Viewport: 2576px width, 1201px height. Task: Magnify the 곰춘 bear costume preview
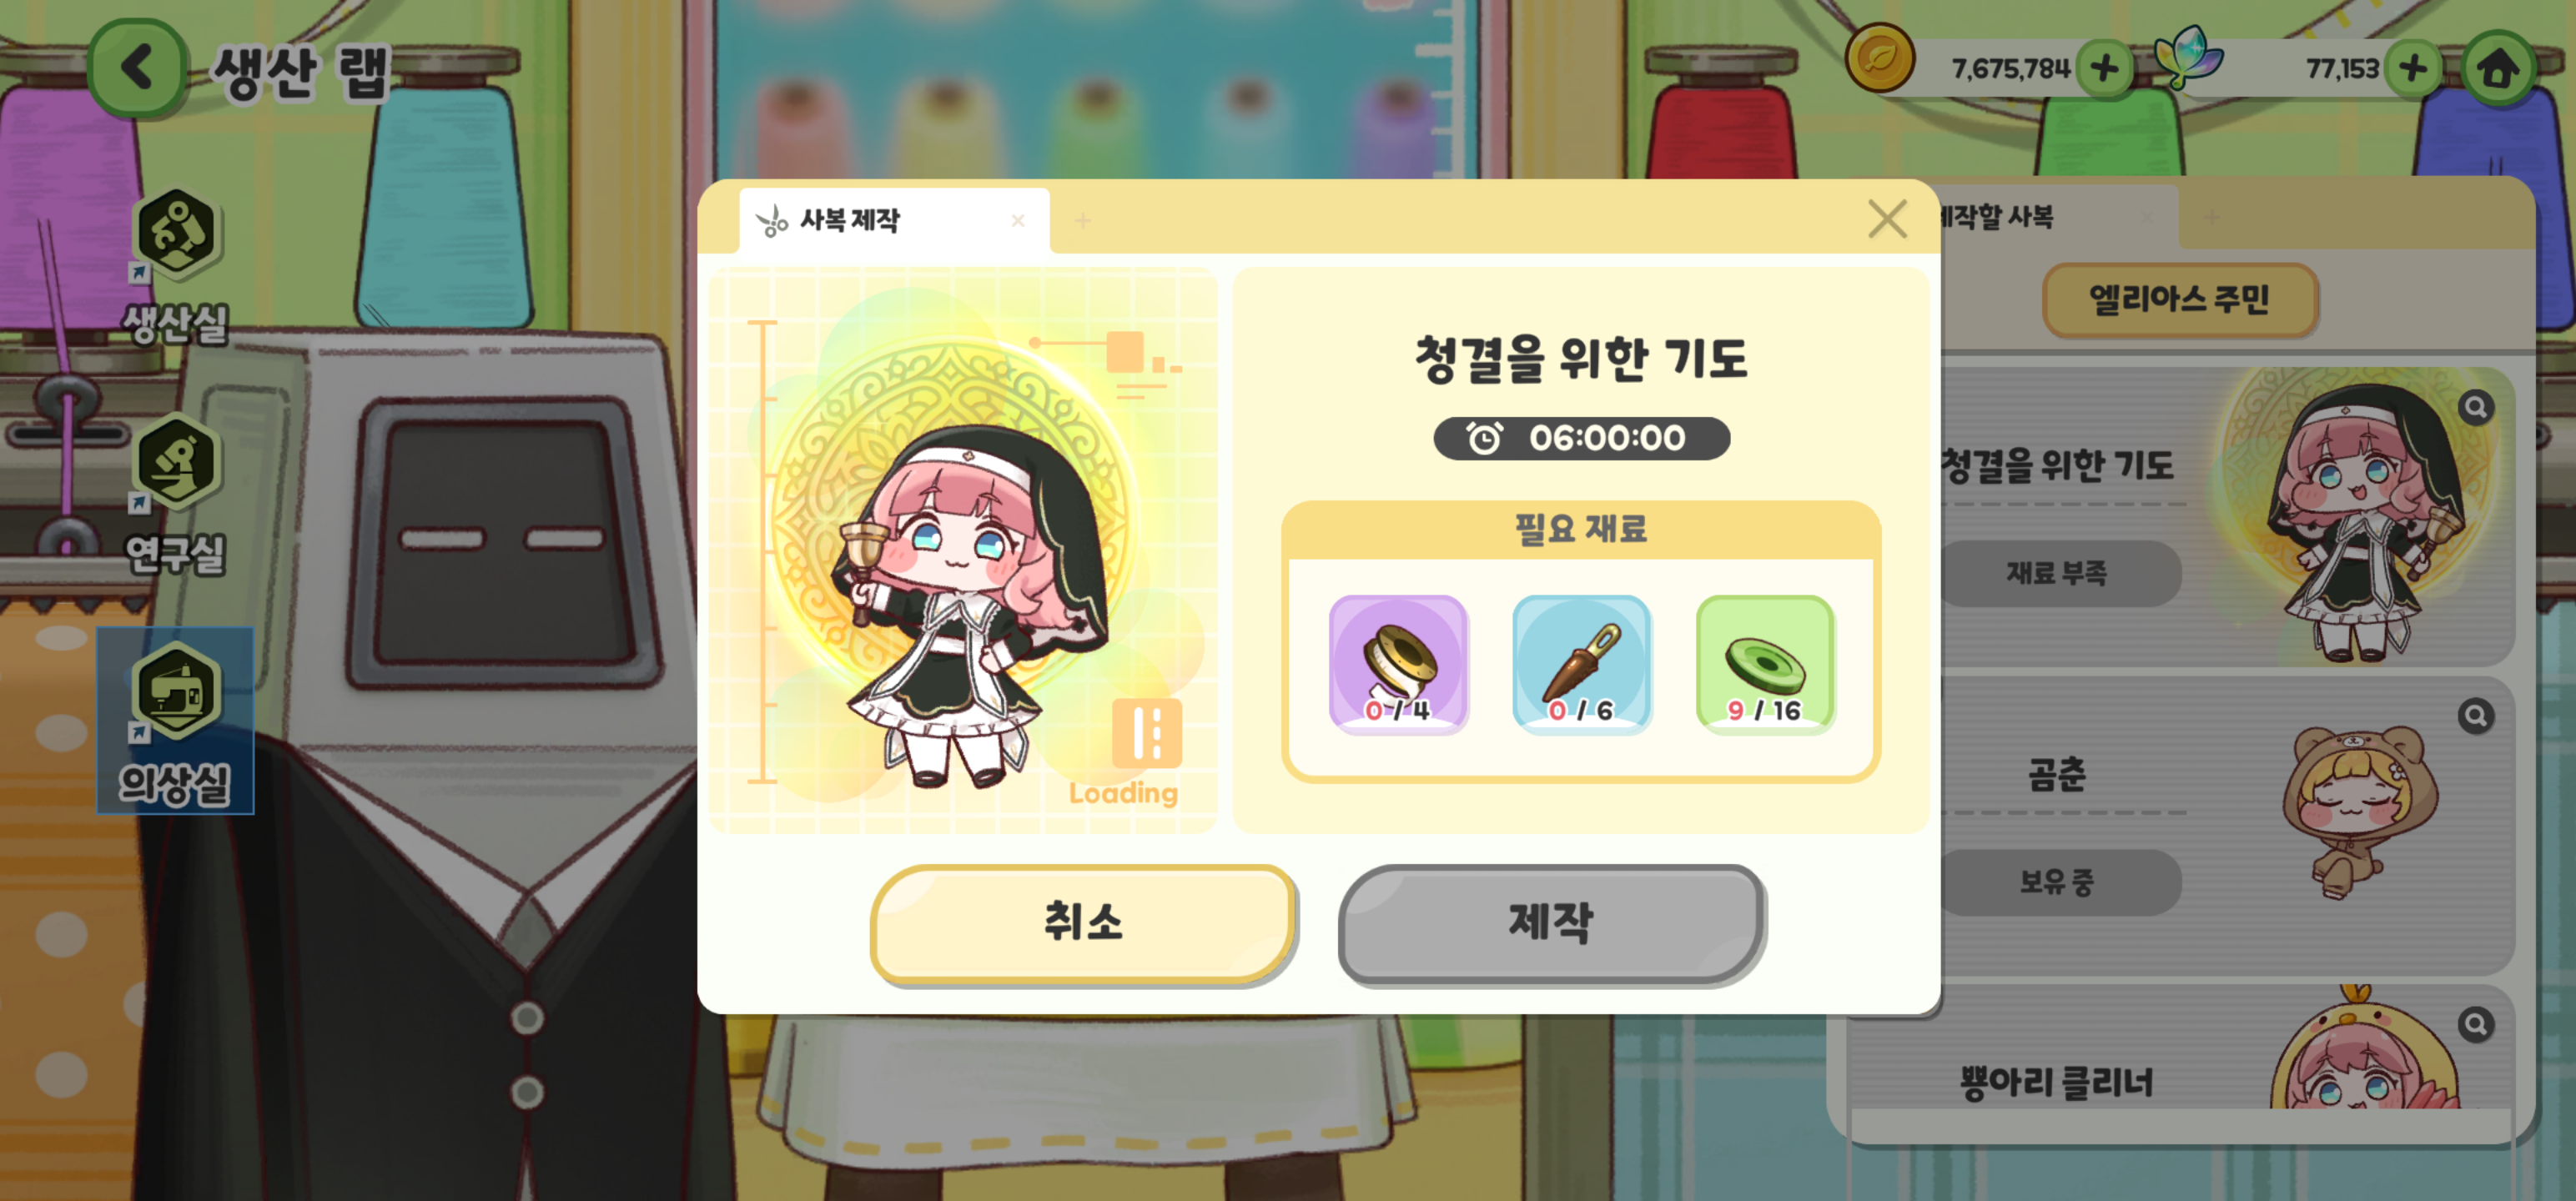(2475, 715)
